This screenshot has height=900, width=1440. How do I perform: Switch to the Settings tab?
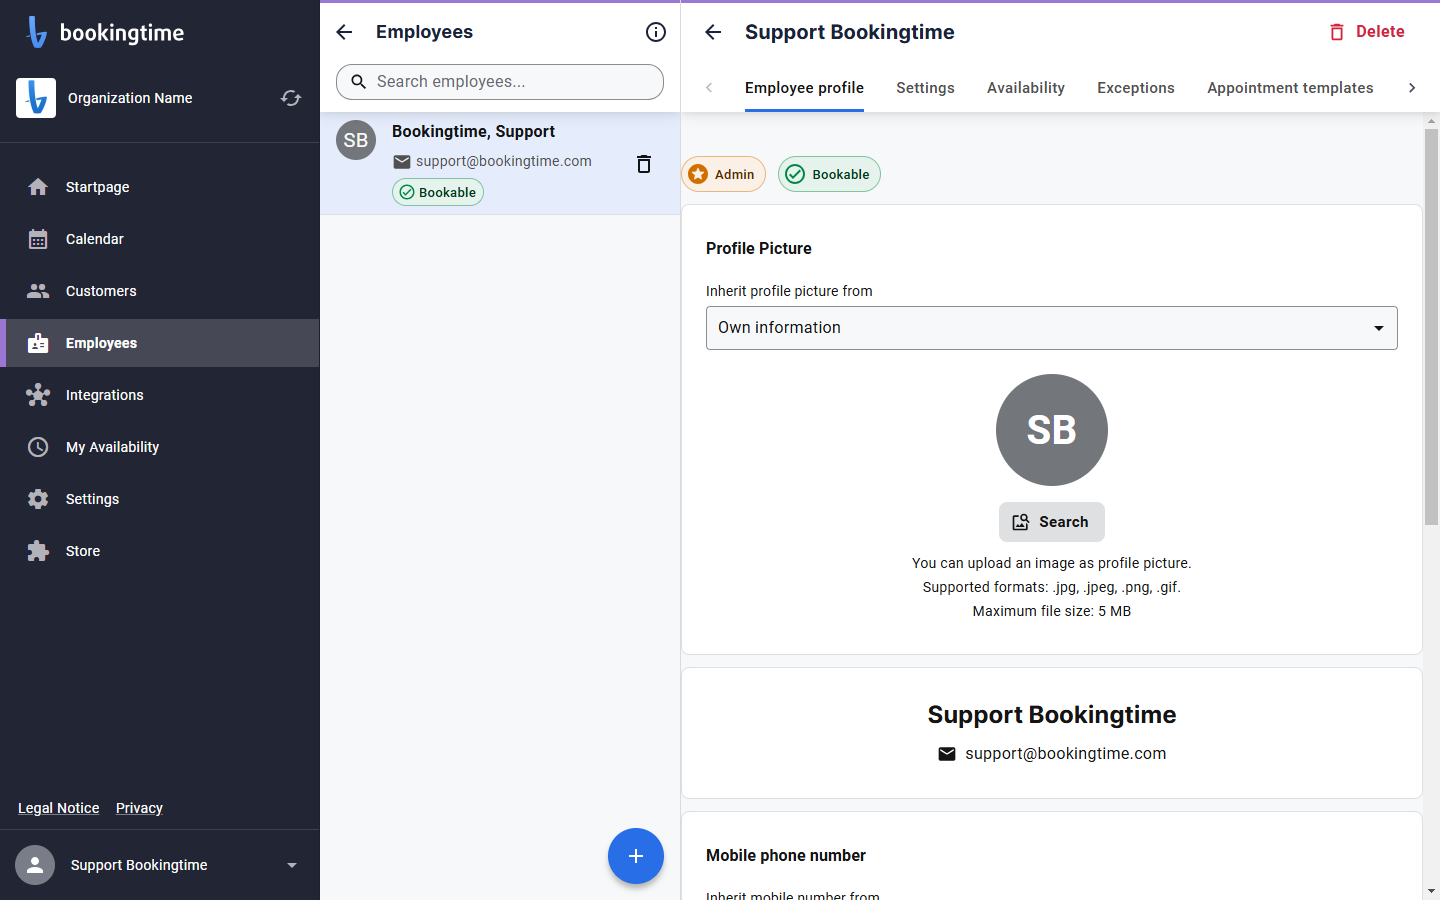pyautogui.click(x=925, y=88)
